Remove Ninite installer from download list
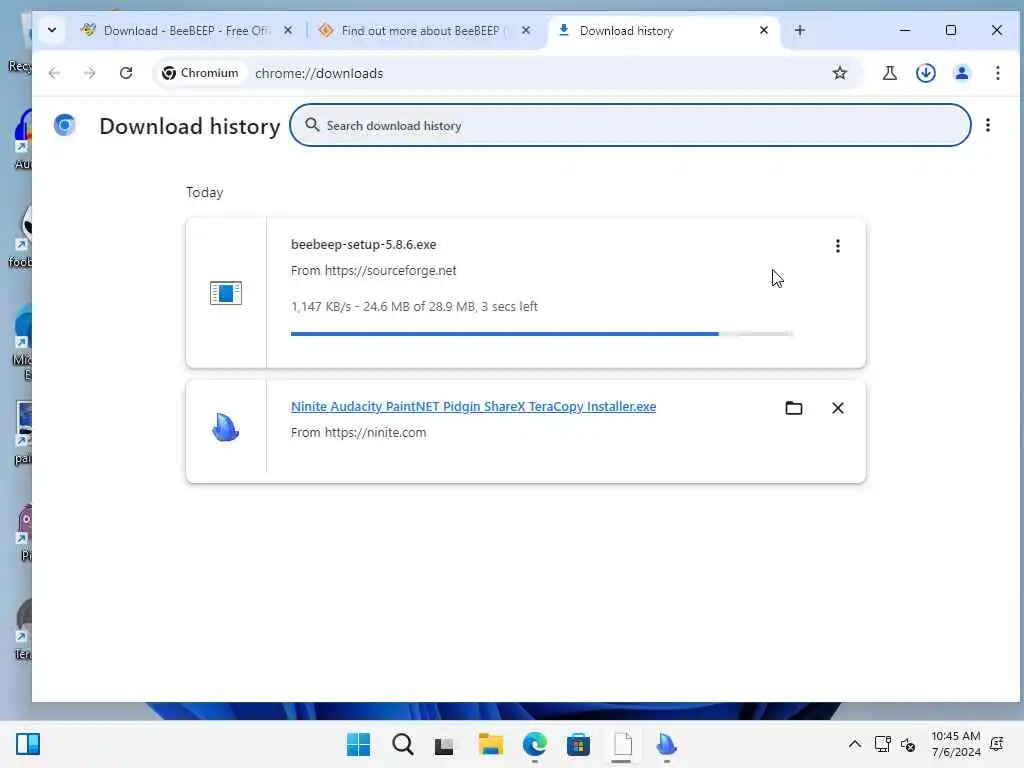The width and height of the screenshot is (1024, 768). point(837,408)
